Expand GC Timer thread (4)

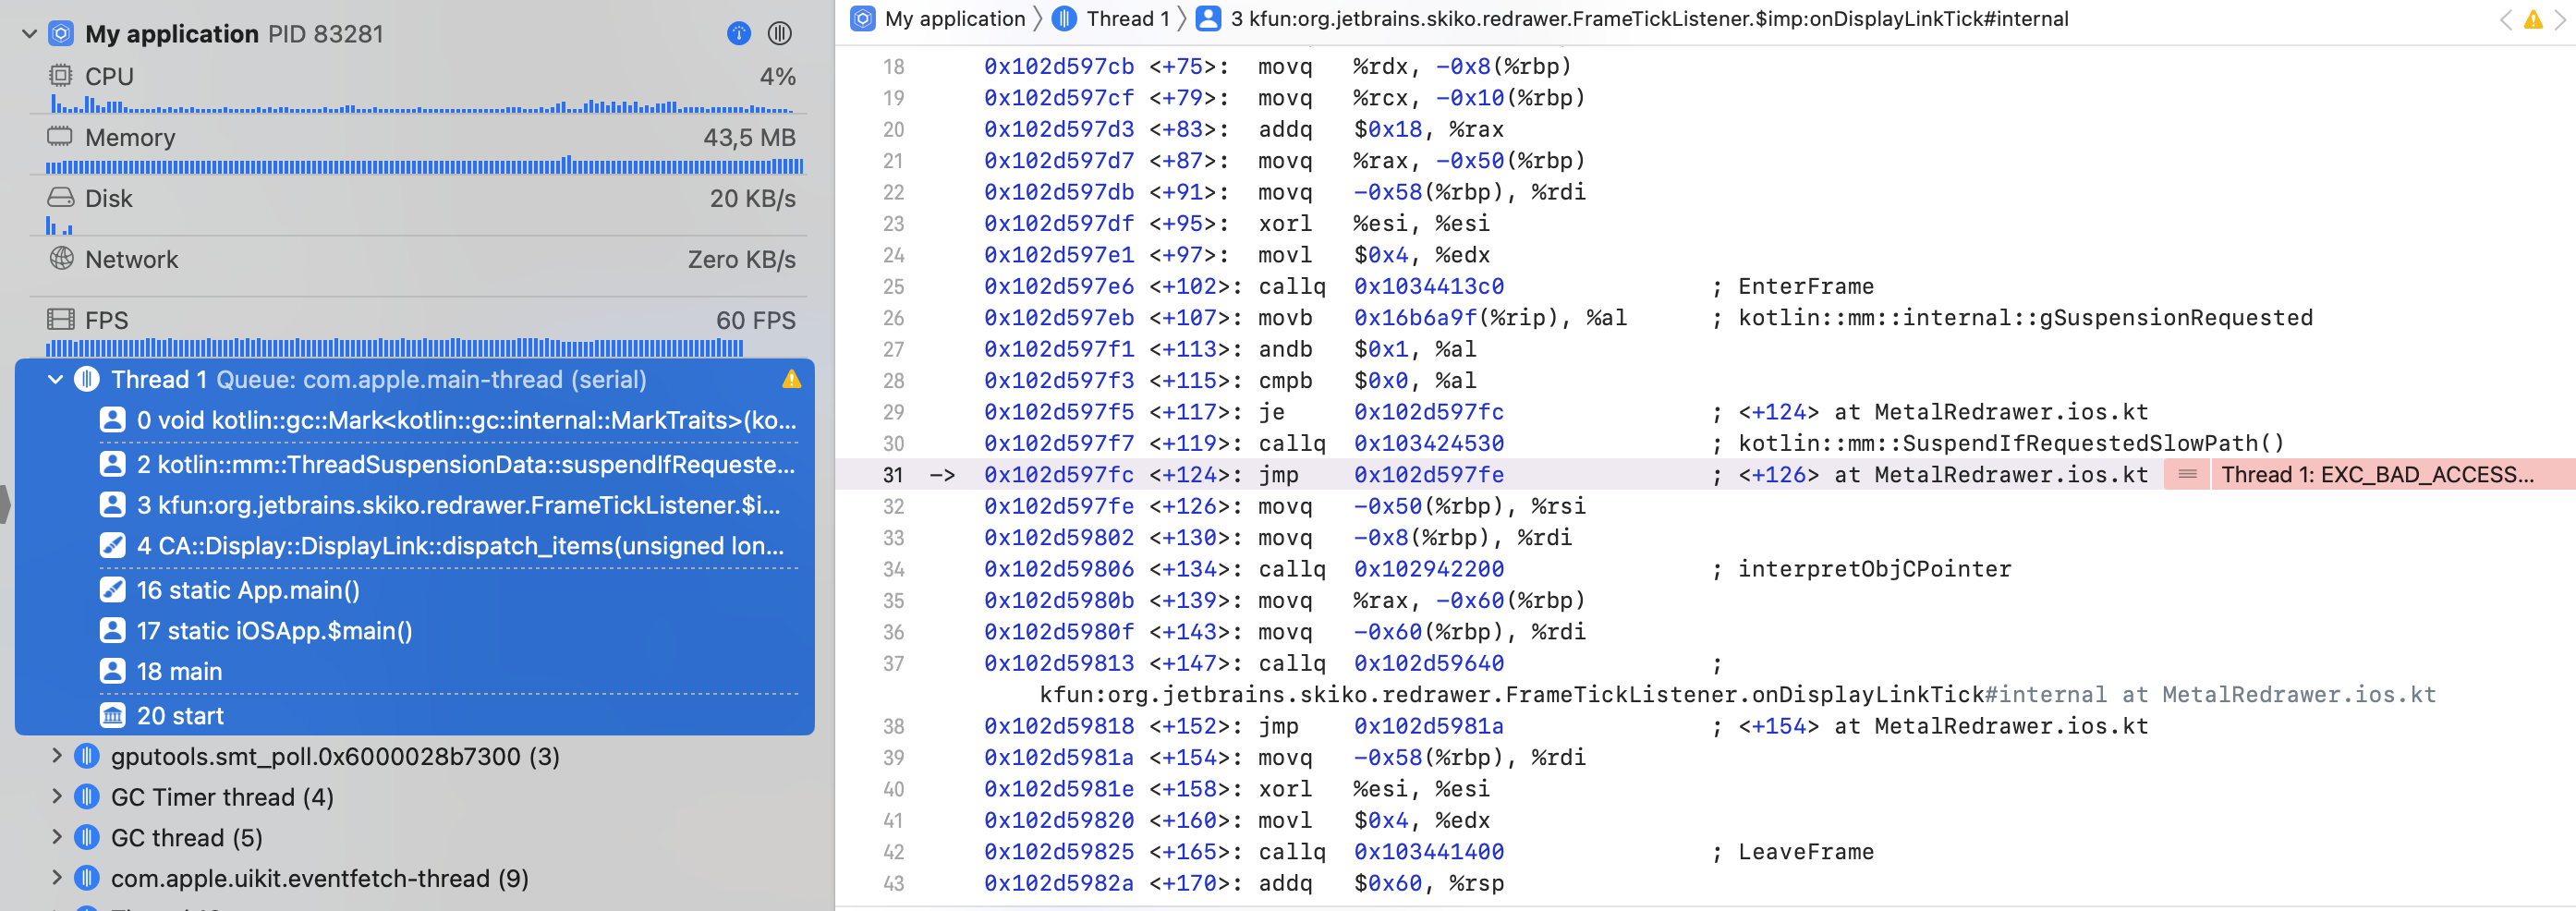coord(56,797)
